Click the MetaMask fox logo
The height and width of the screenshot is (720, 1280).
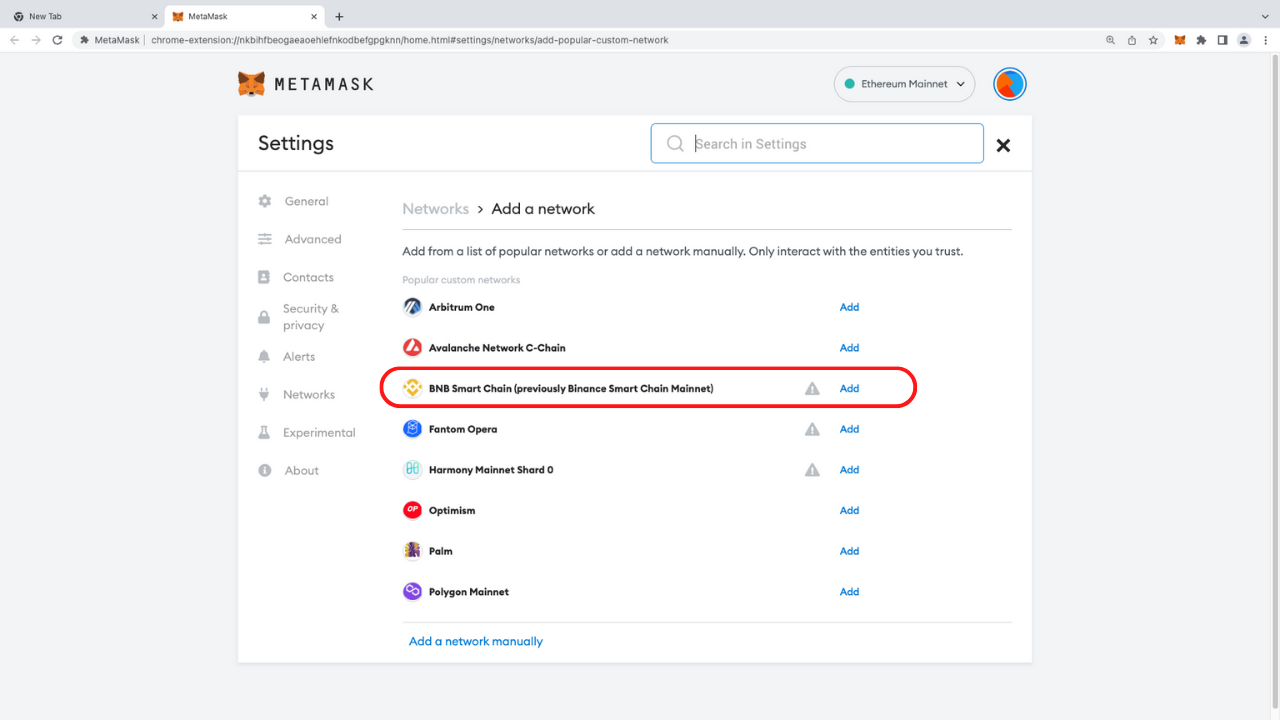pos(251,84)
